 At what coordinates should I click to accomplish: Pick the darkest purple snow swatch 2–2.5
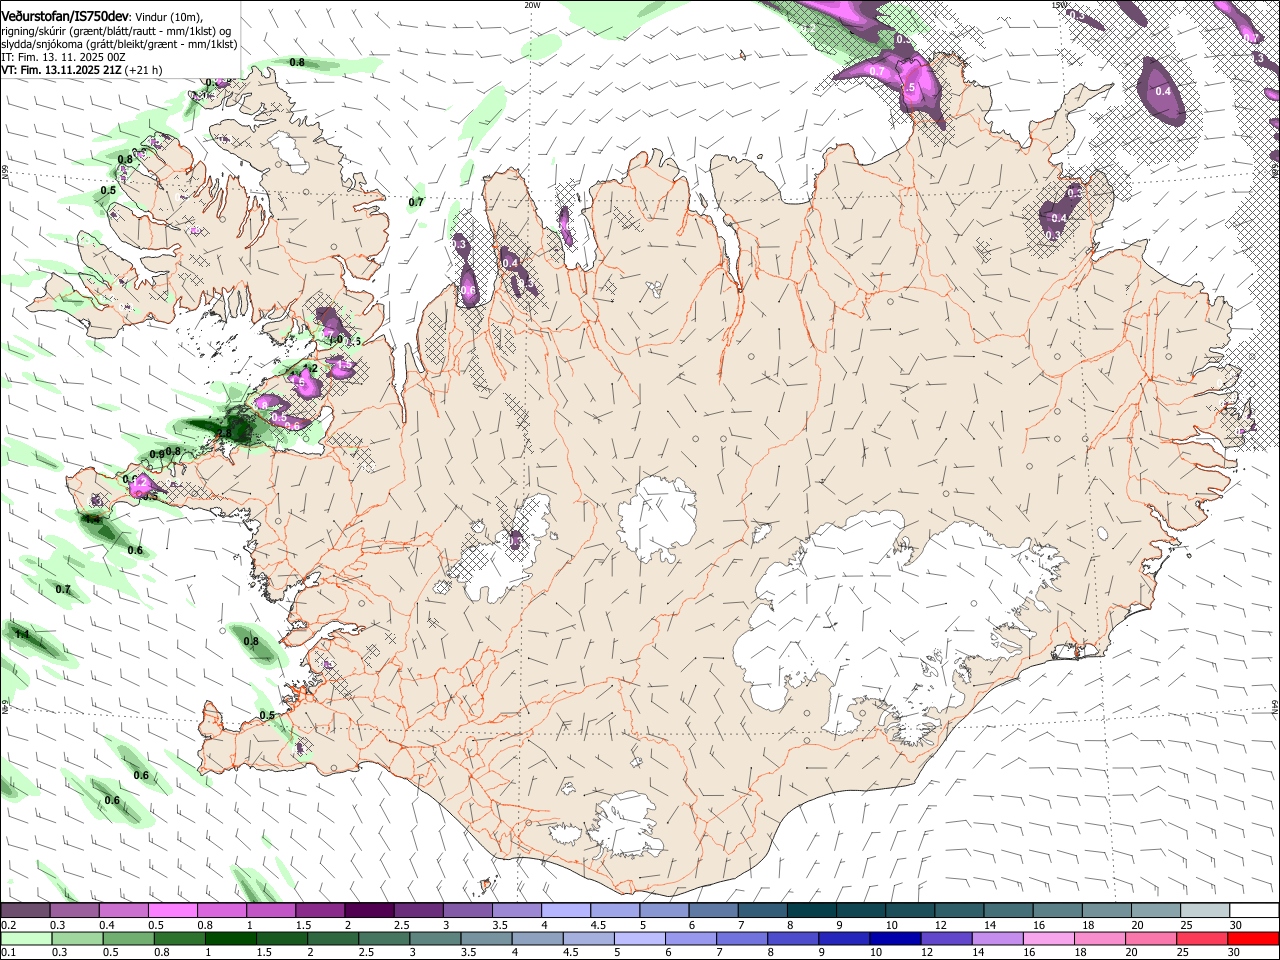[369, 911]
